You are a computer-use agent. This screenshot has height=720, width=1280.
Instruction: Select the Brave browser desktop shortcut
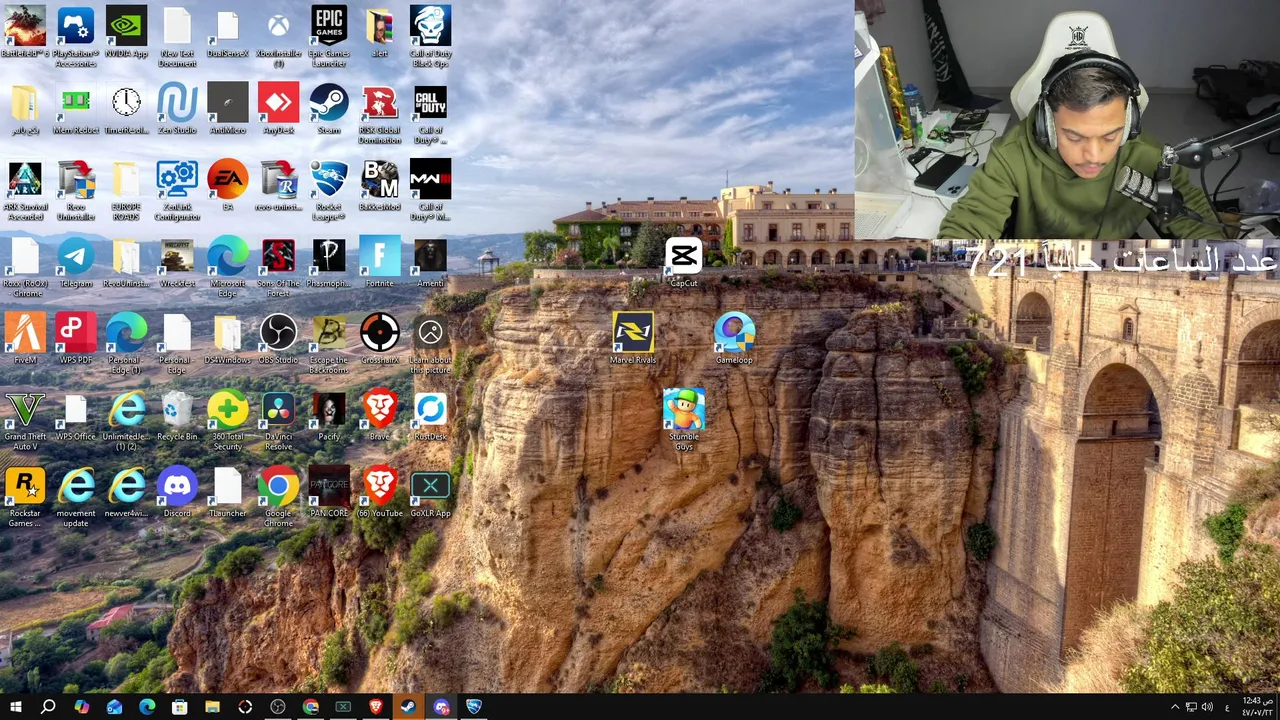click(380, 416)
